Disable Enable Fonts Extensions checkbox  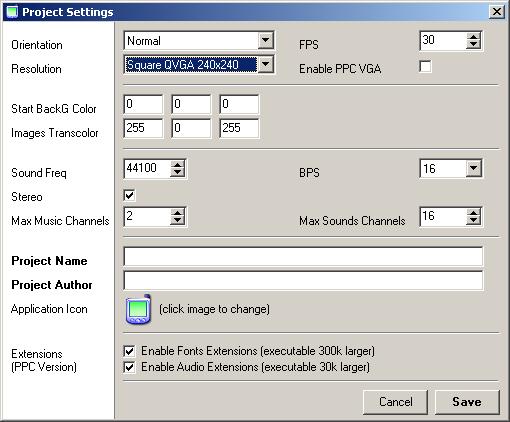[x=129, y=351]
